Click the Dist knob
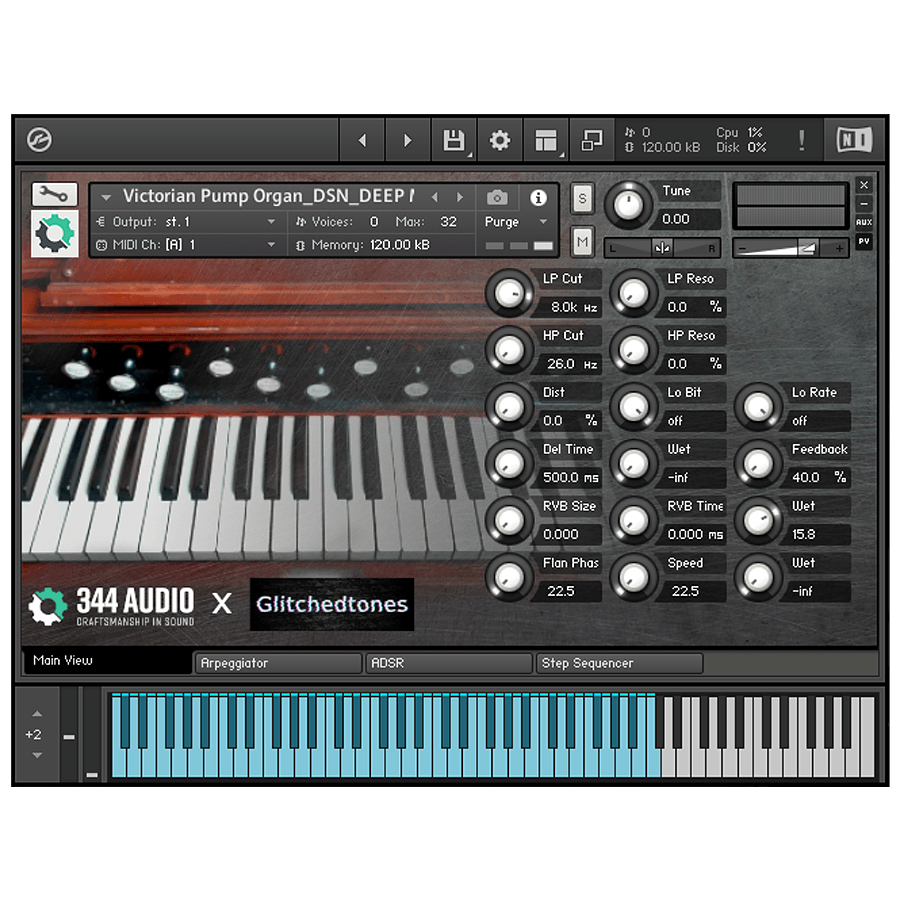 tap(510, 407)
